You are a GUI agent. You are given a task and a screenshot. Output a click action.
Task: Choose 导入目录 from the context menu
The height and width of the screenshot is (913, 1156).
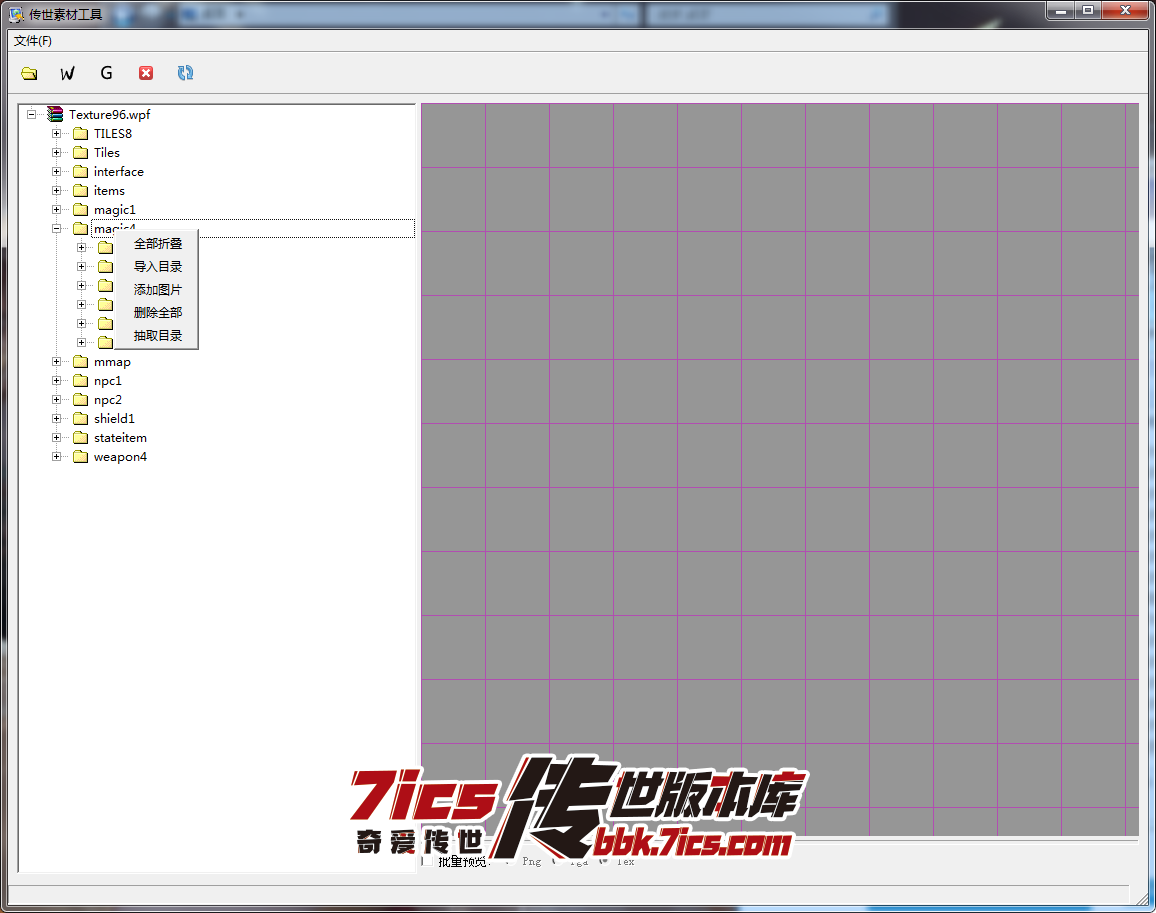point(158,267)
